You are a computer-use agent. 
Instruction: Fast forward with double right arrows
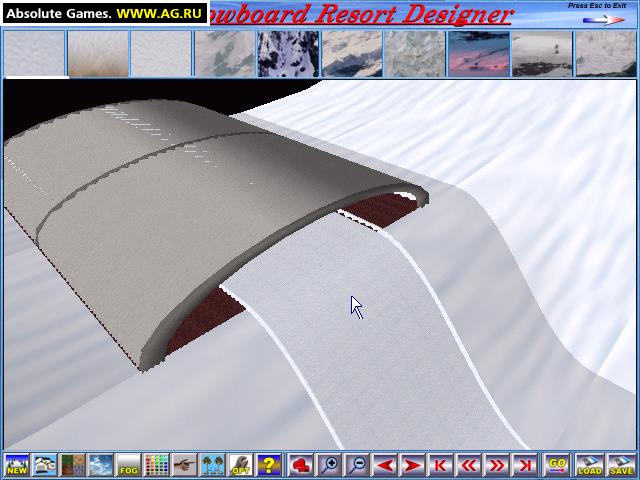[x=496, y=464]
